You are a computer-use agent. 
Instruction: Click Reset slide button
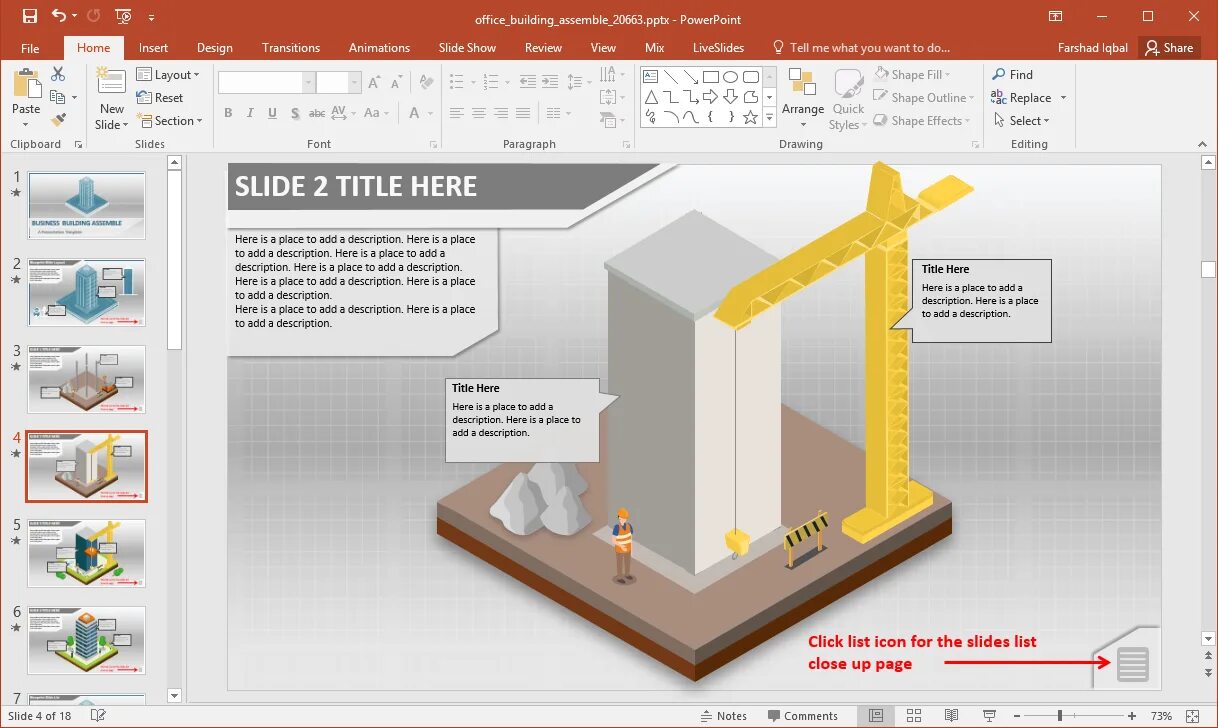click(x=160, y=98)
